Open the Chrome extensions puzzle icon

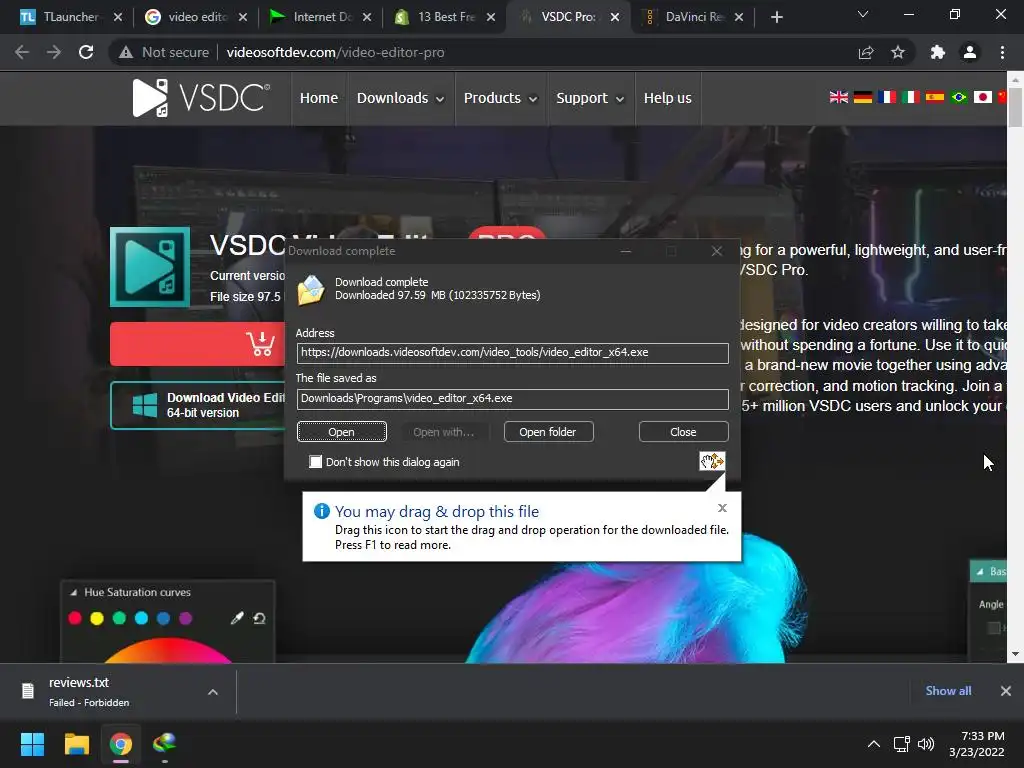tap(938, 52)
